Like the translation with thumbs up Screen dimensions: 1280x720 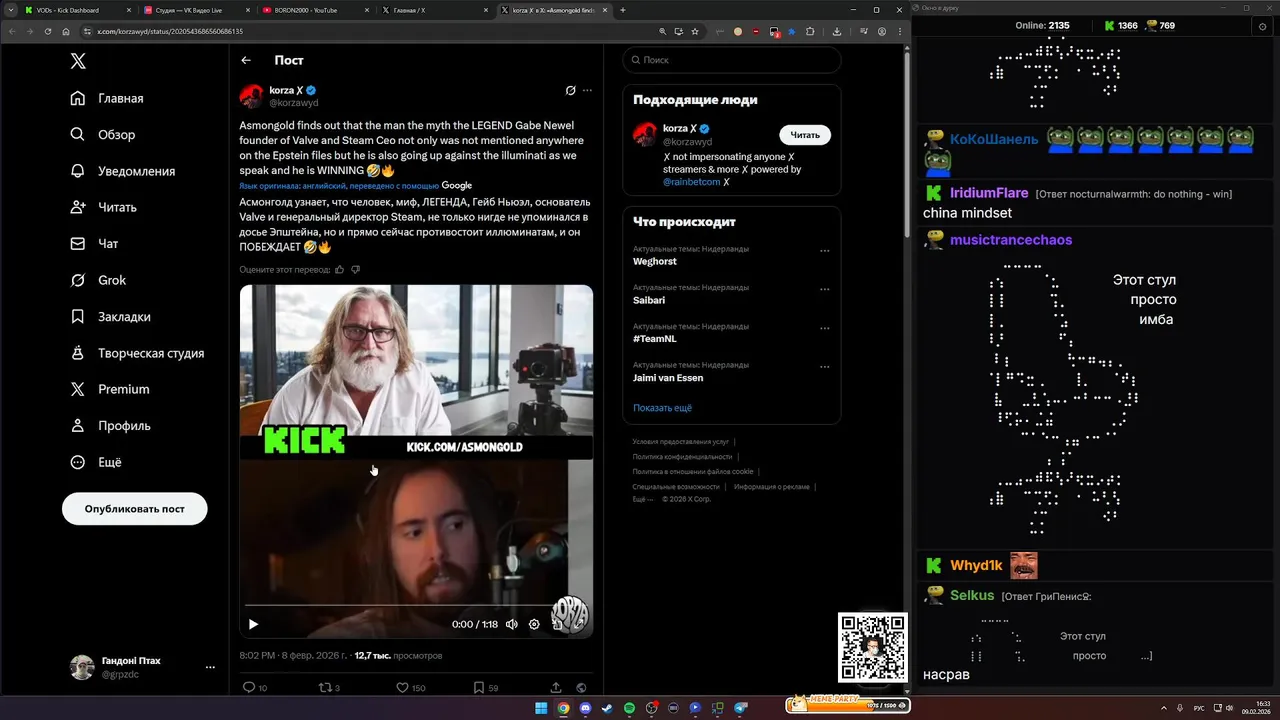click(339, 269)
